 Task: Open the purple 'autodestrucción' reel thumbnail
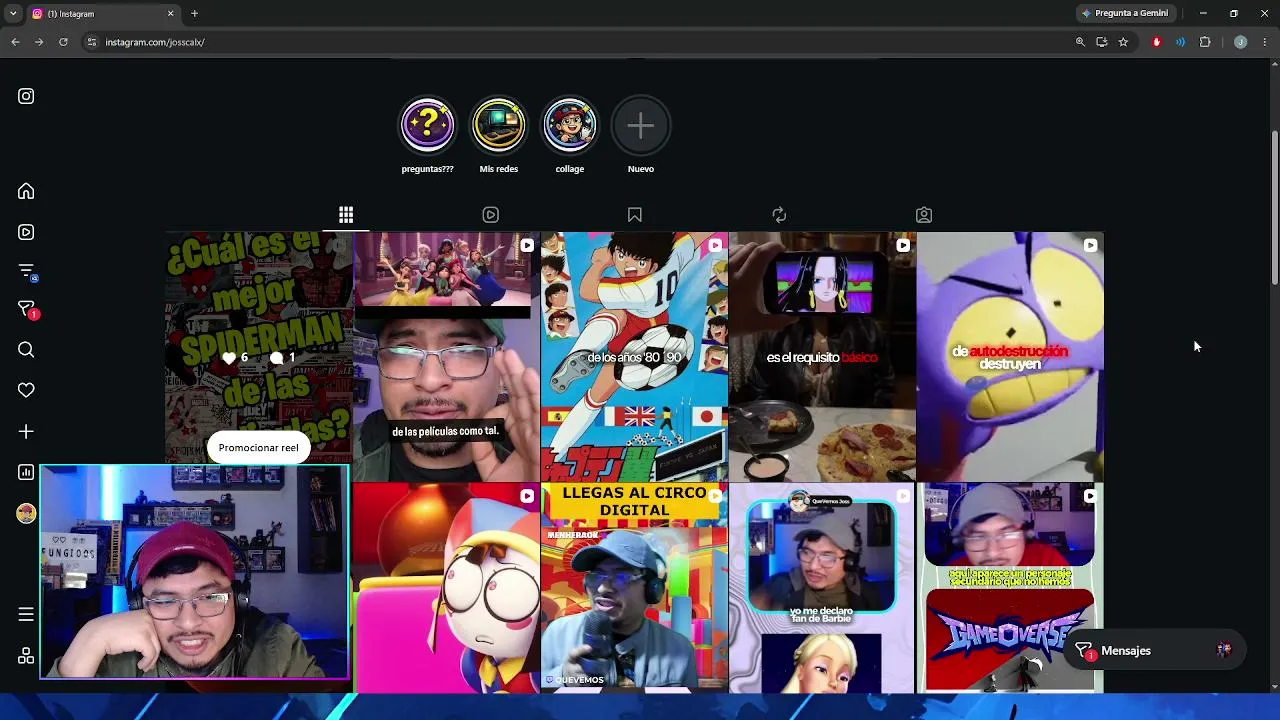(x=1010, y=357)
